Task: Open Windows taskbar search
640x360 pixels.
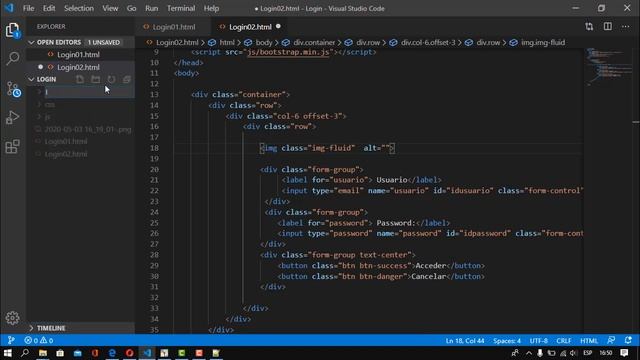Action: [25, 353]
